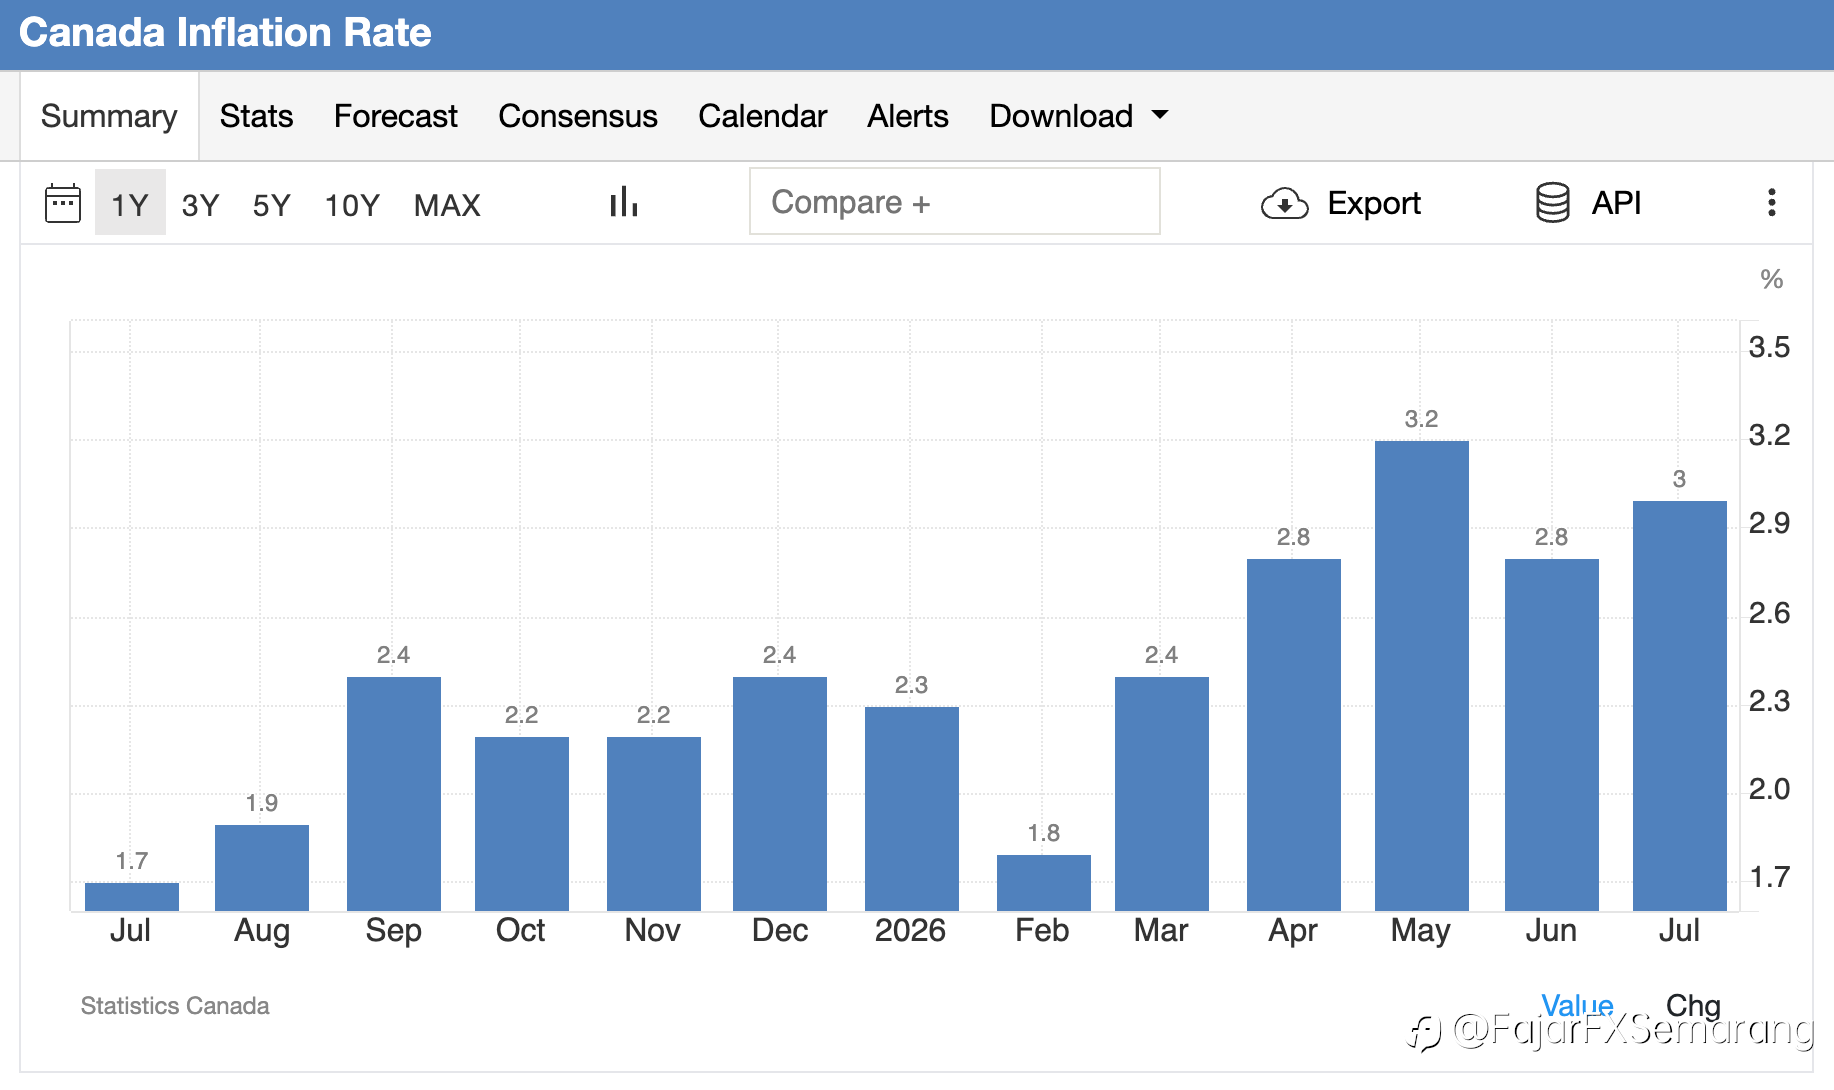Click the Chg view link
This screenshot has height=1090, width=1834.
(1693, 1004)
